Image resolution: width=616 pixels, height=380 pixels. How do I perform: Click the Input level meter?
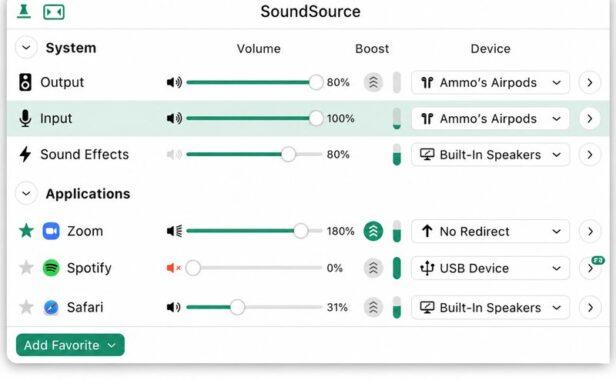point(397,118)
